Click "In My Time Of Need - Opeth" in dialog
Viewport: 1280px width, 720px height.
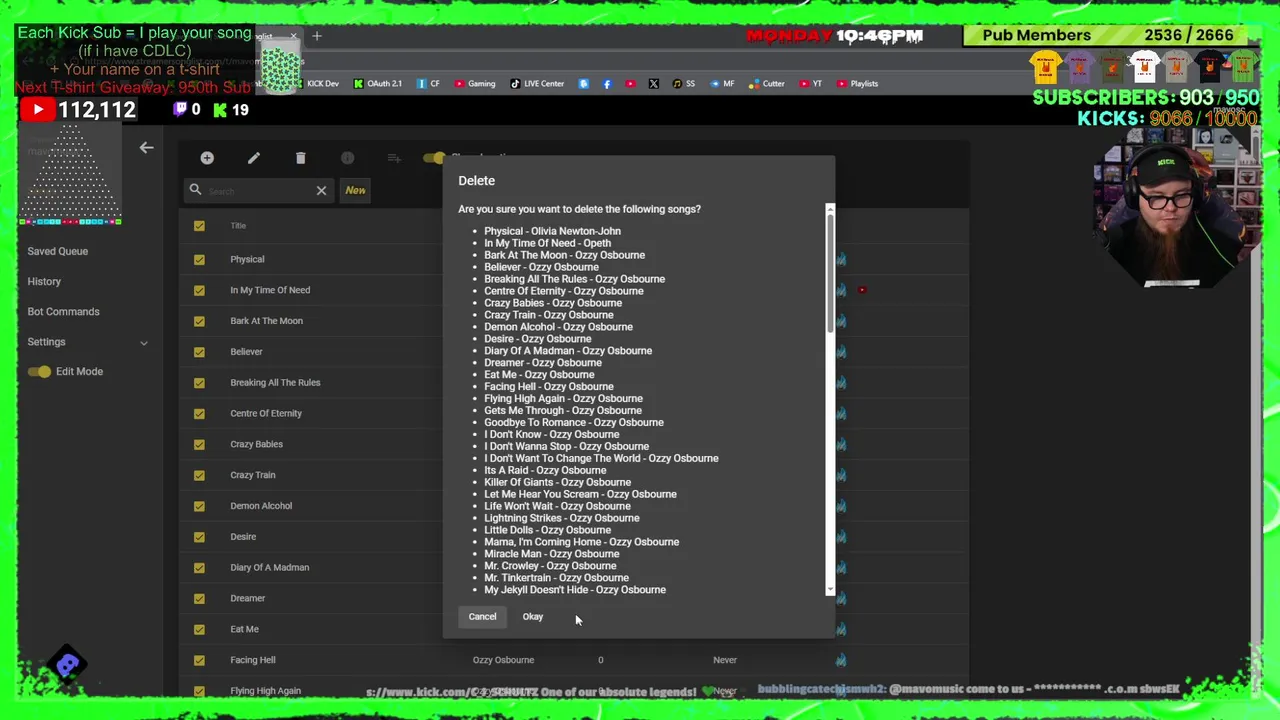point(548,243)
